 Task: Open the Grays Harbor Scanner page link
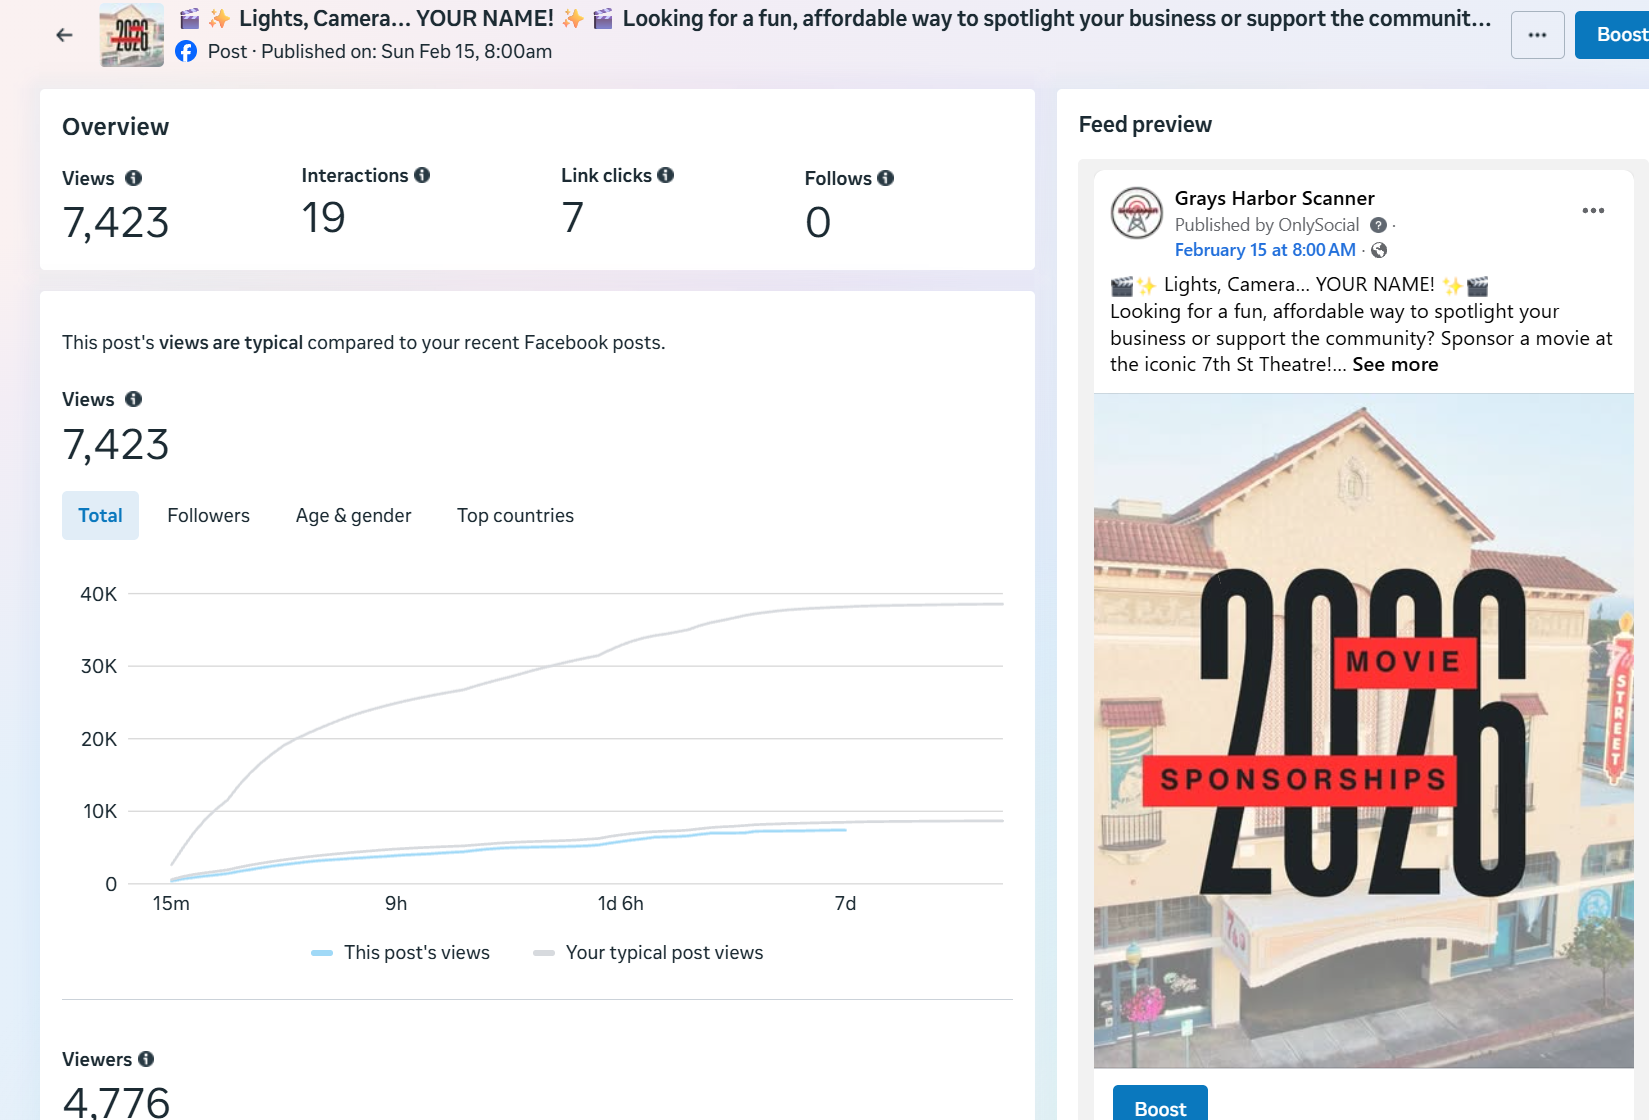1274,198
